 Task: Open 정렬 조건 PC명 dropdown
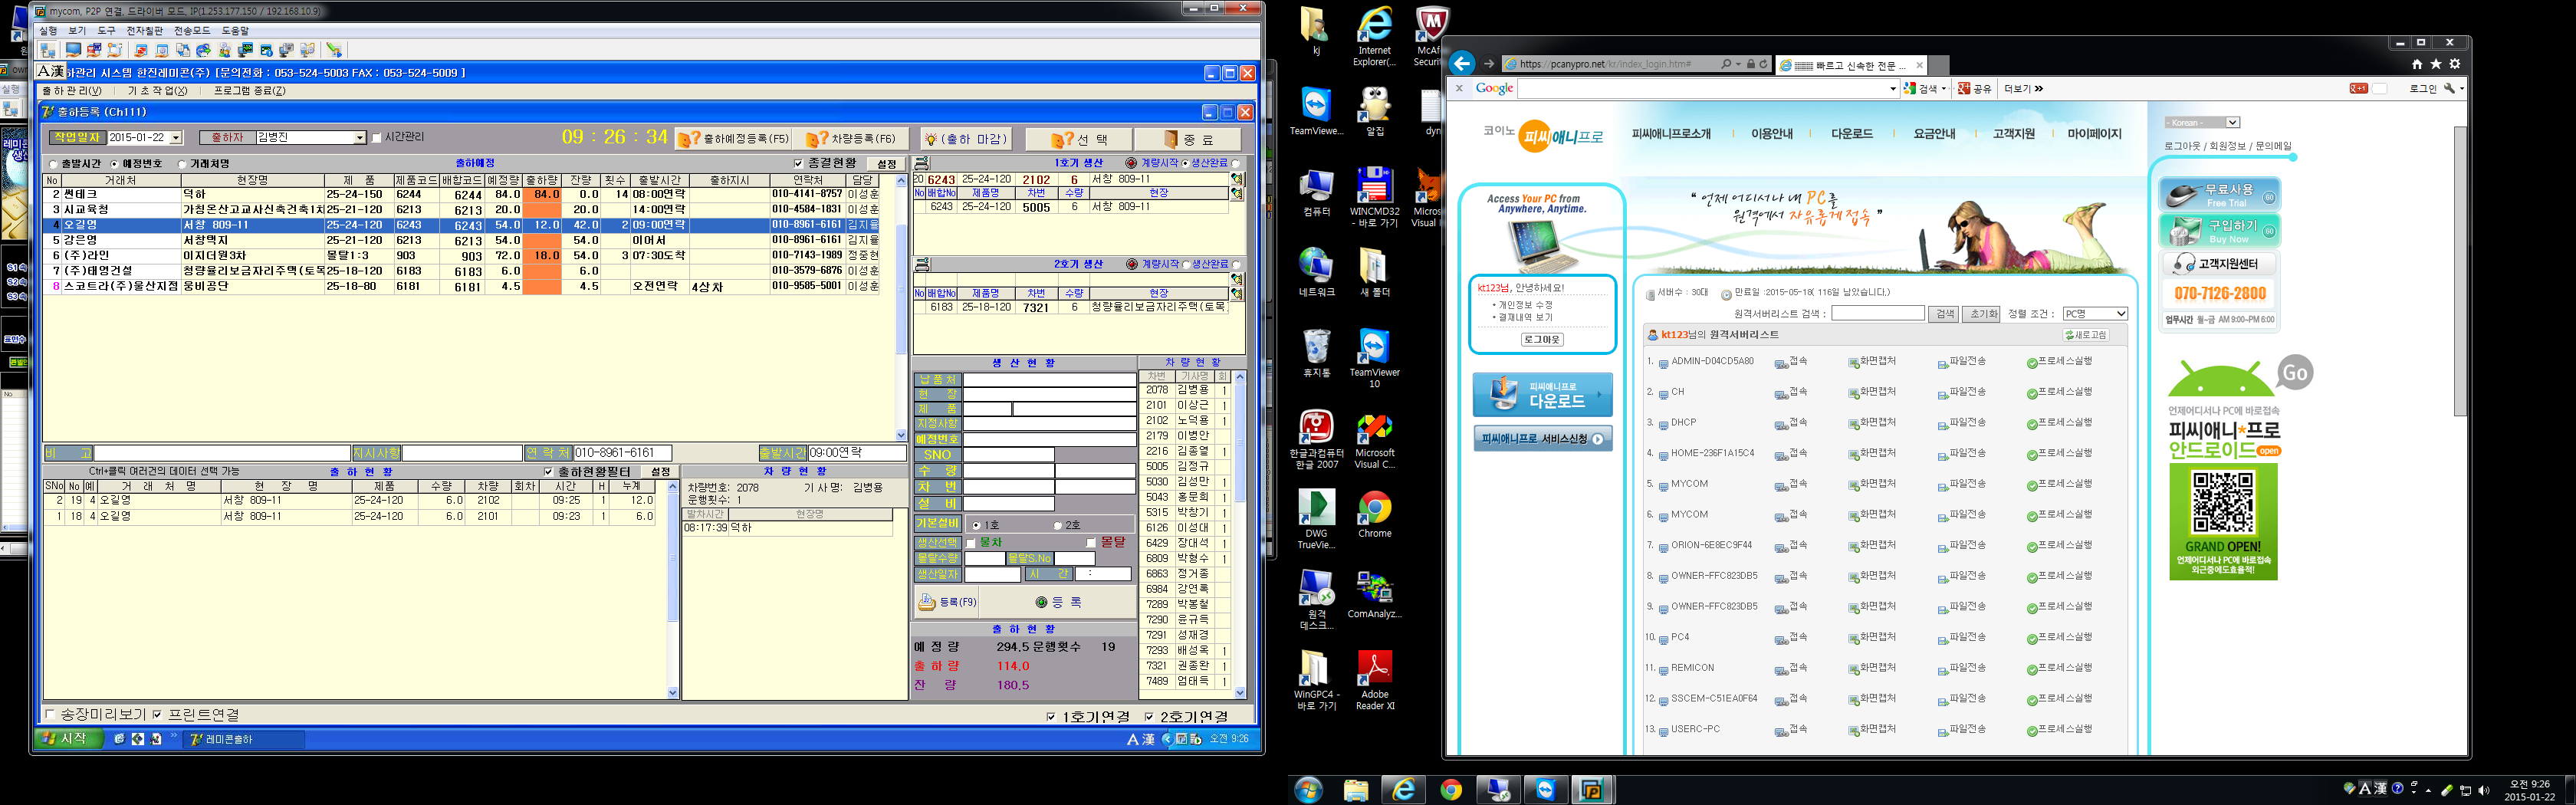coord(2094,314)
